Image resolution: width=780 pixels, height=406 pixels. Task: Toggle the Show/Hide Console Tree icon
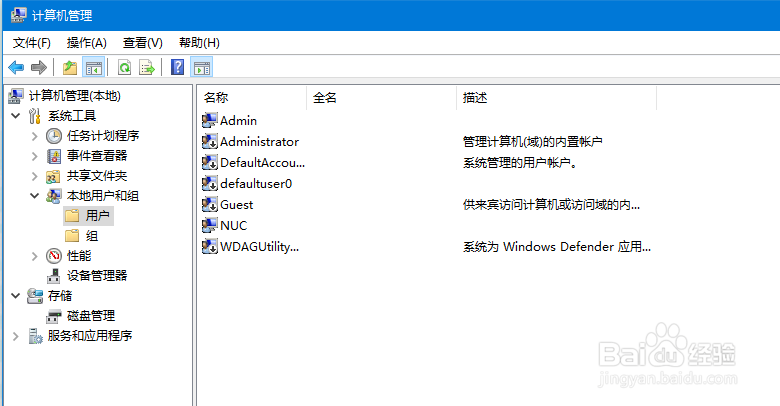93,68
